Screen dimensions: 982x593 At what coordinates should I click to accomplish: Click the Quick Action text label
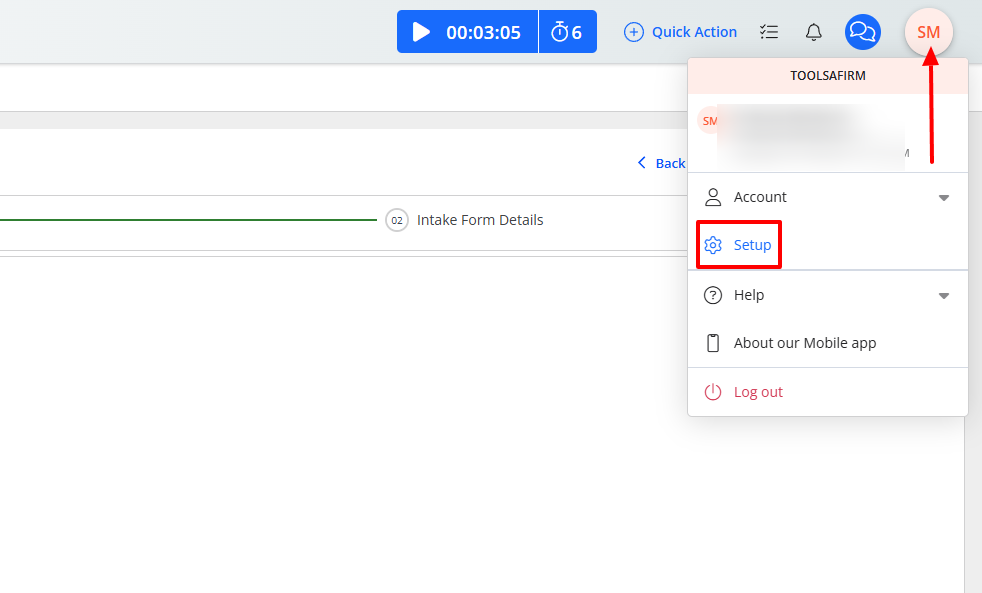694,32
